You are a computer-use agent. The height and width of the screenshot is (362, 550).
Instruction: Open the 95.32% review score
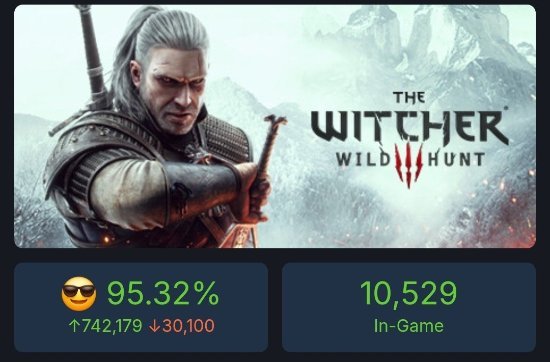tap(163, 294)
